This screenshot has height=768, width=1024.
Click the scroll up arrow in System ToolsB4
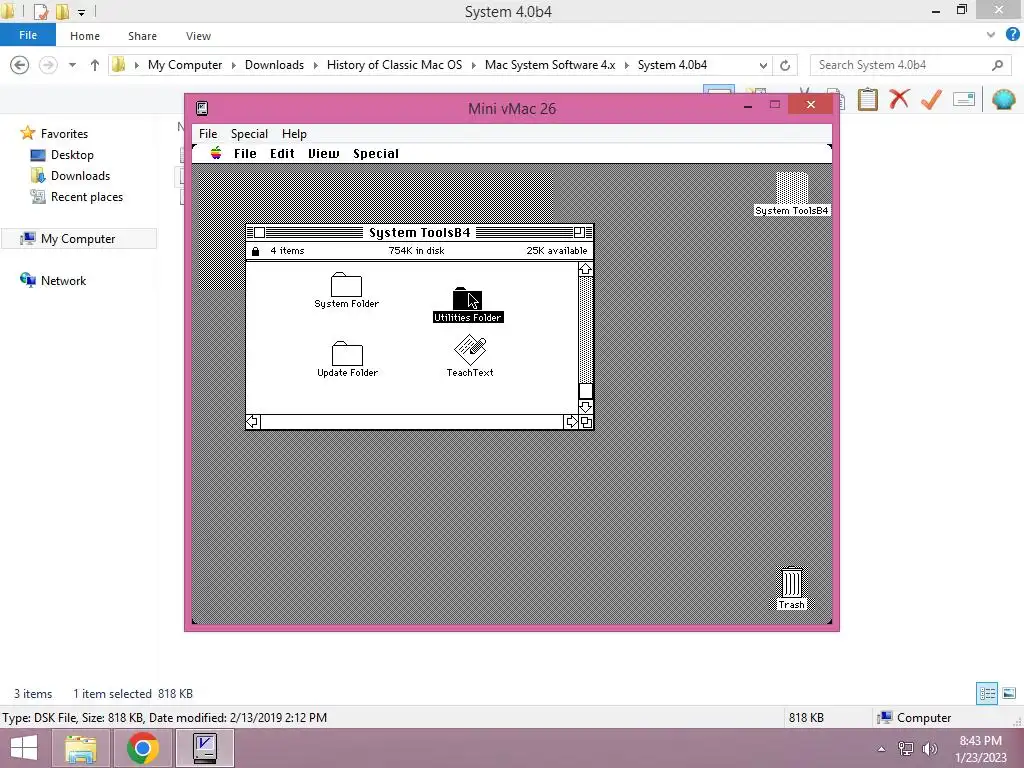coord(585,269)
